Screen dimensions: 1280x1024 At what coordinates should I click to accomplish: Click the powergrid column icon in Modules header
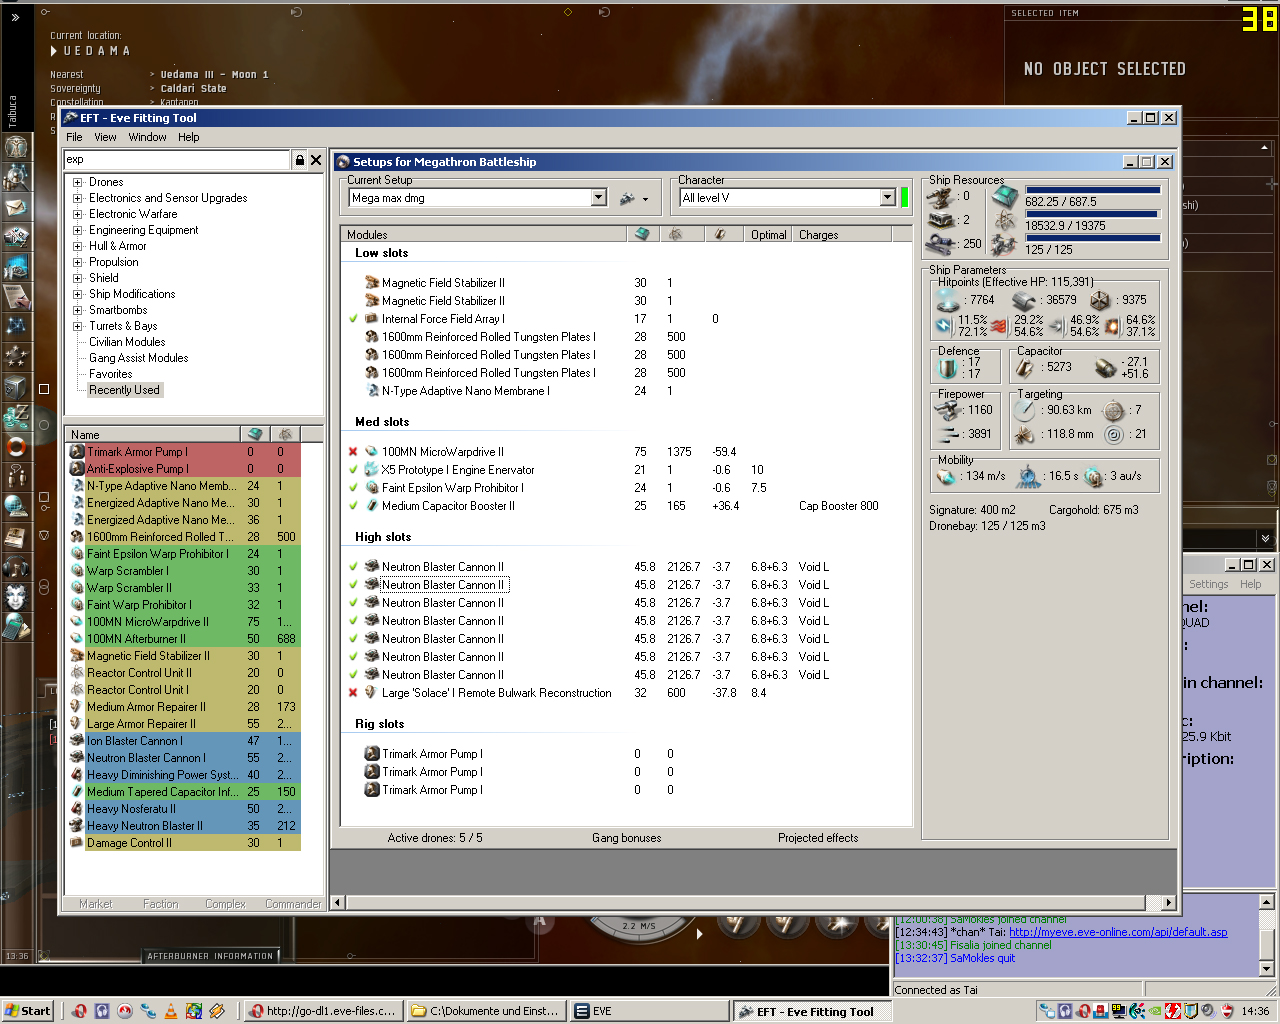point(676,234)
